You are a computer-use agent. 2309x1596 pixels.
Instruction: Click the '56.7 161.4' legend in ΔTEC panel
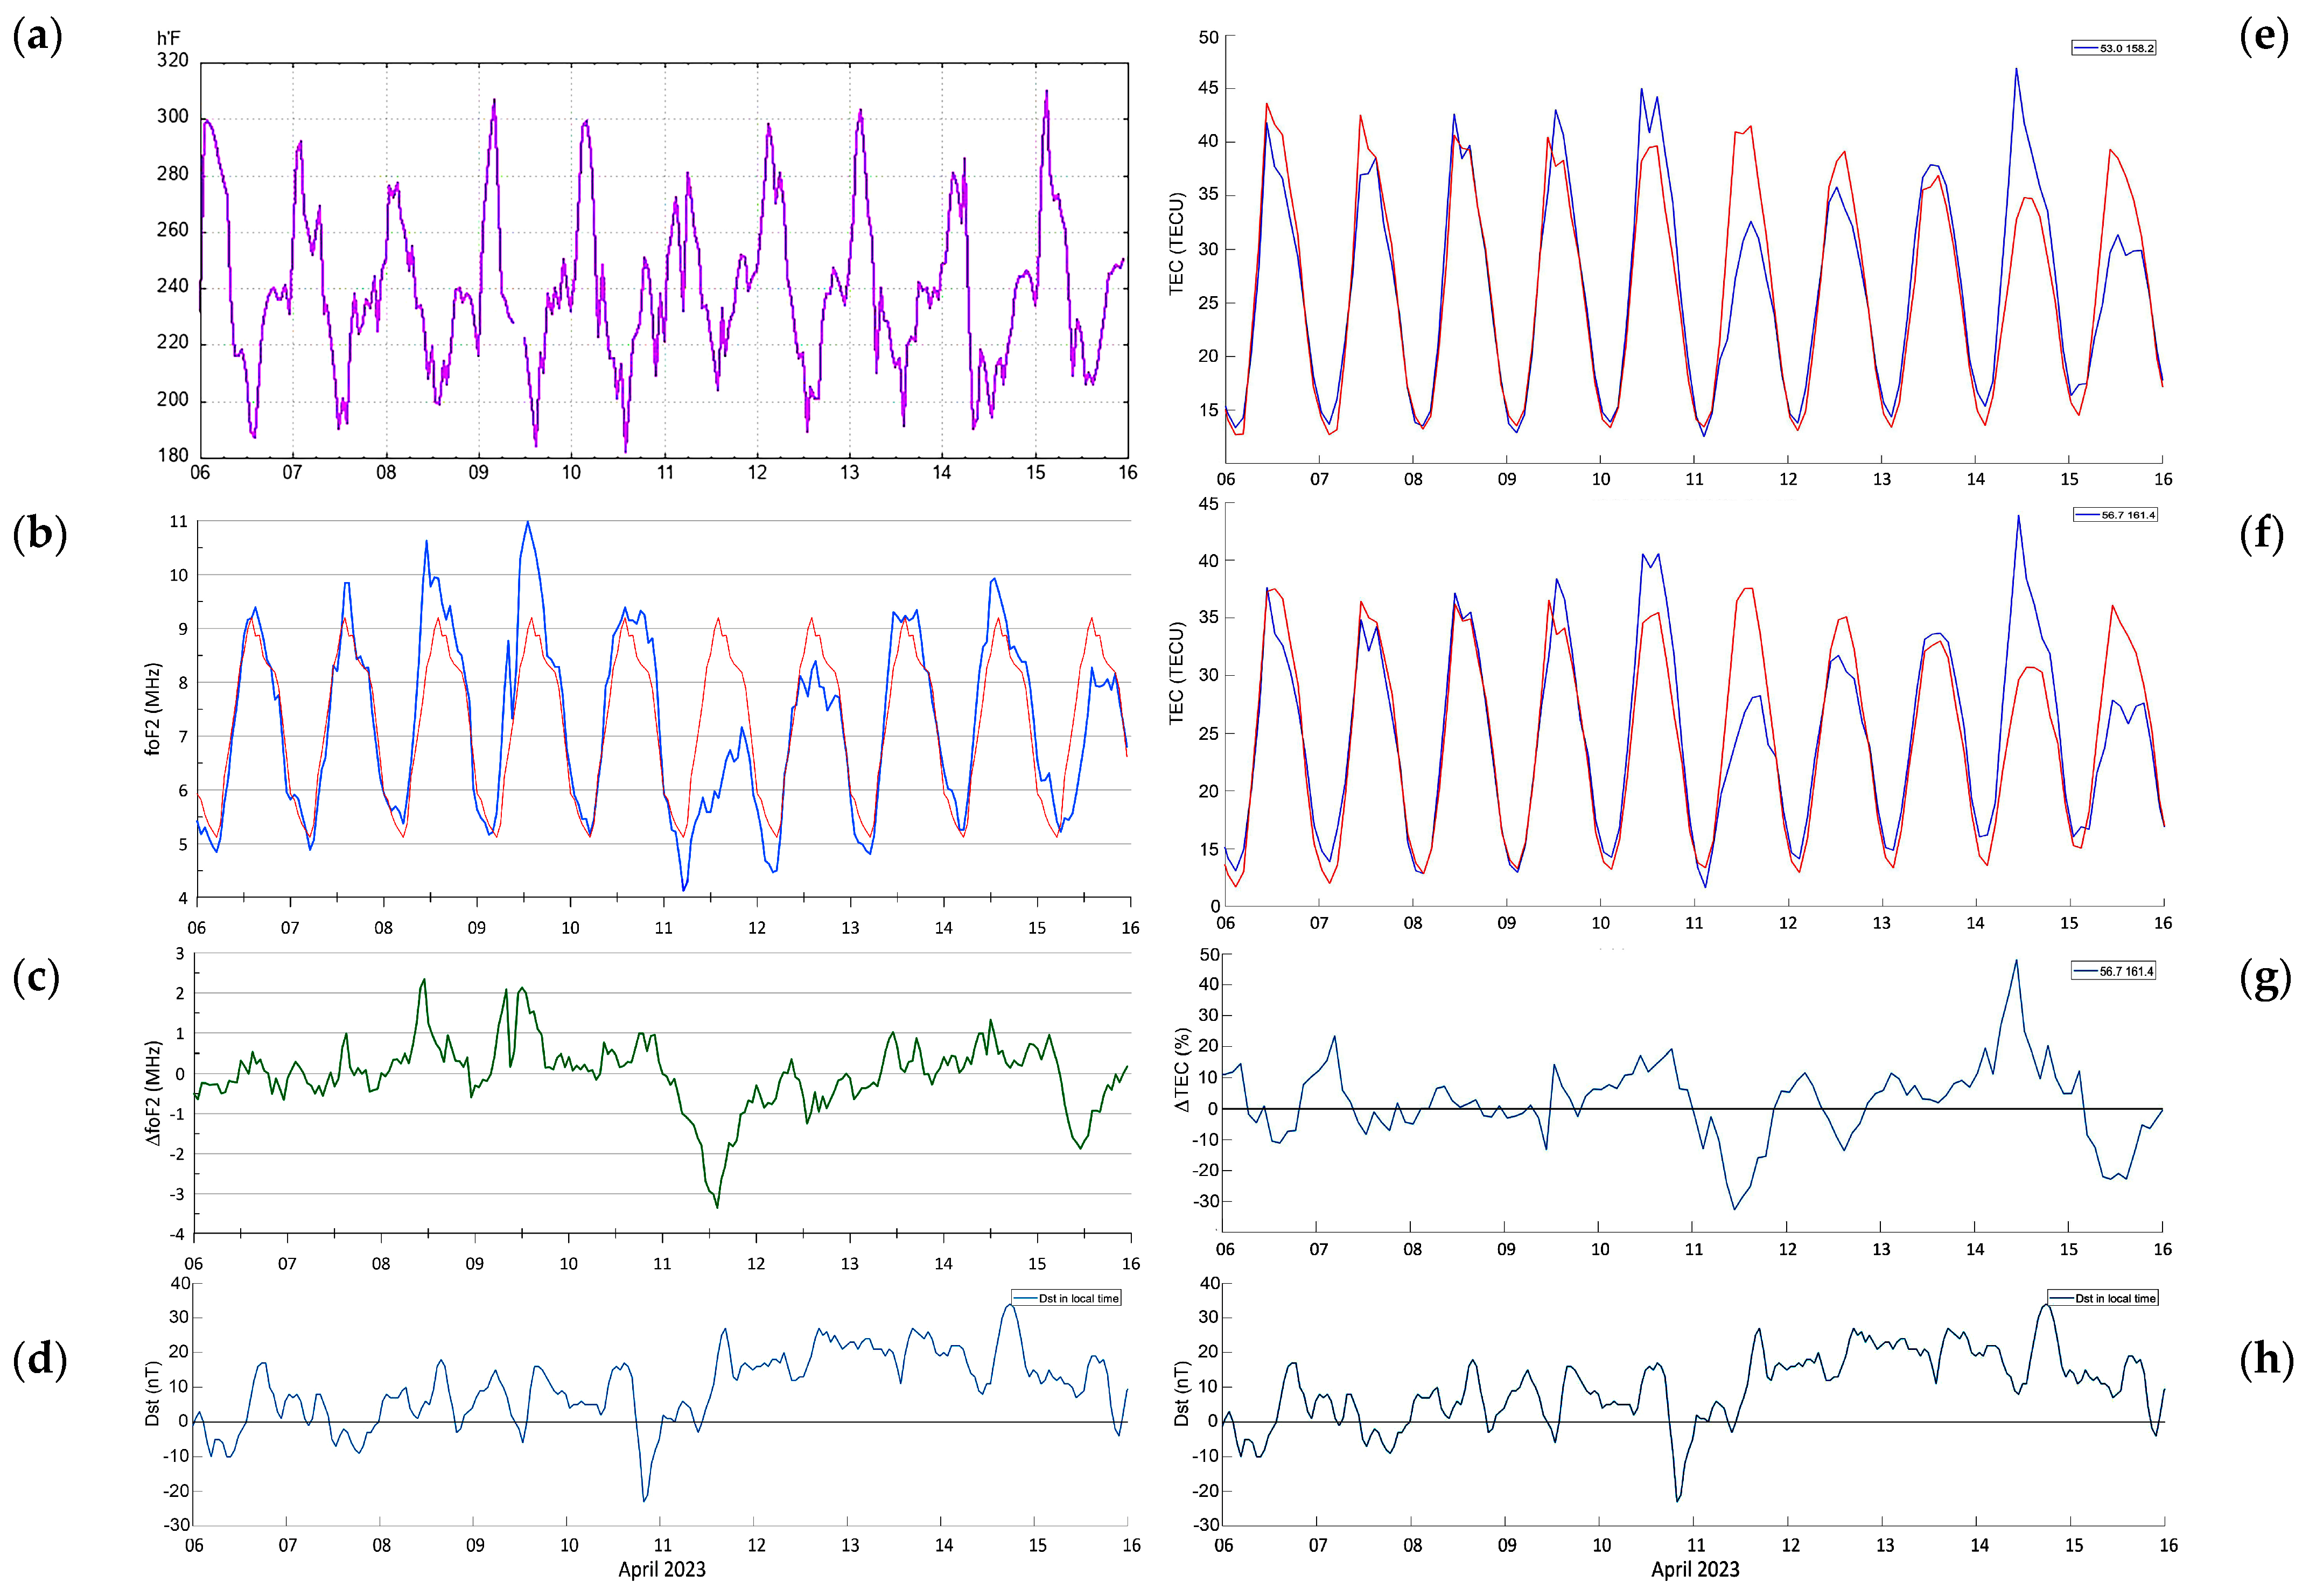(x=2114, y=971)
